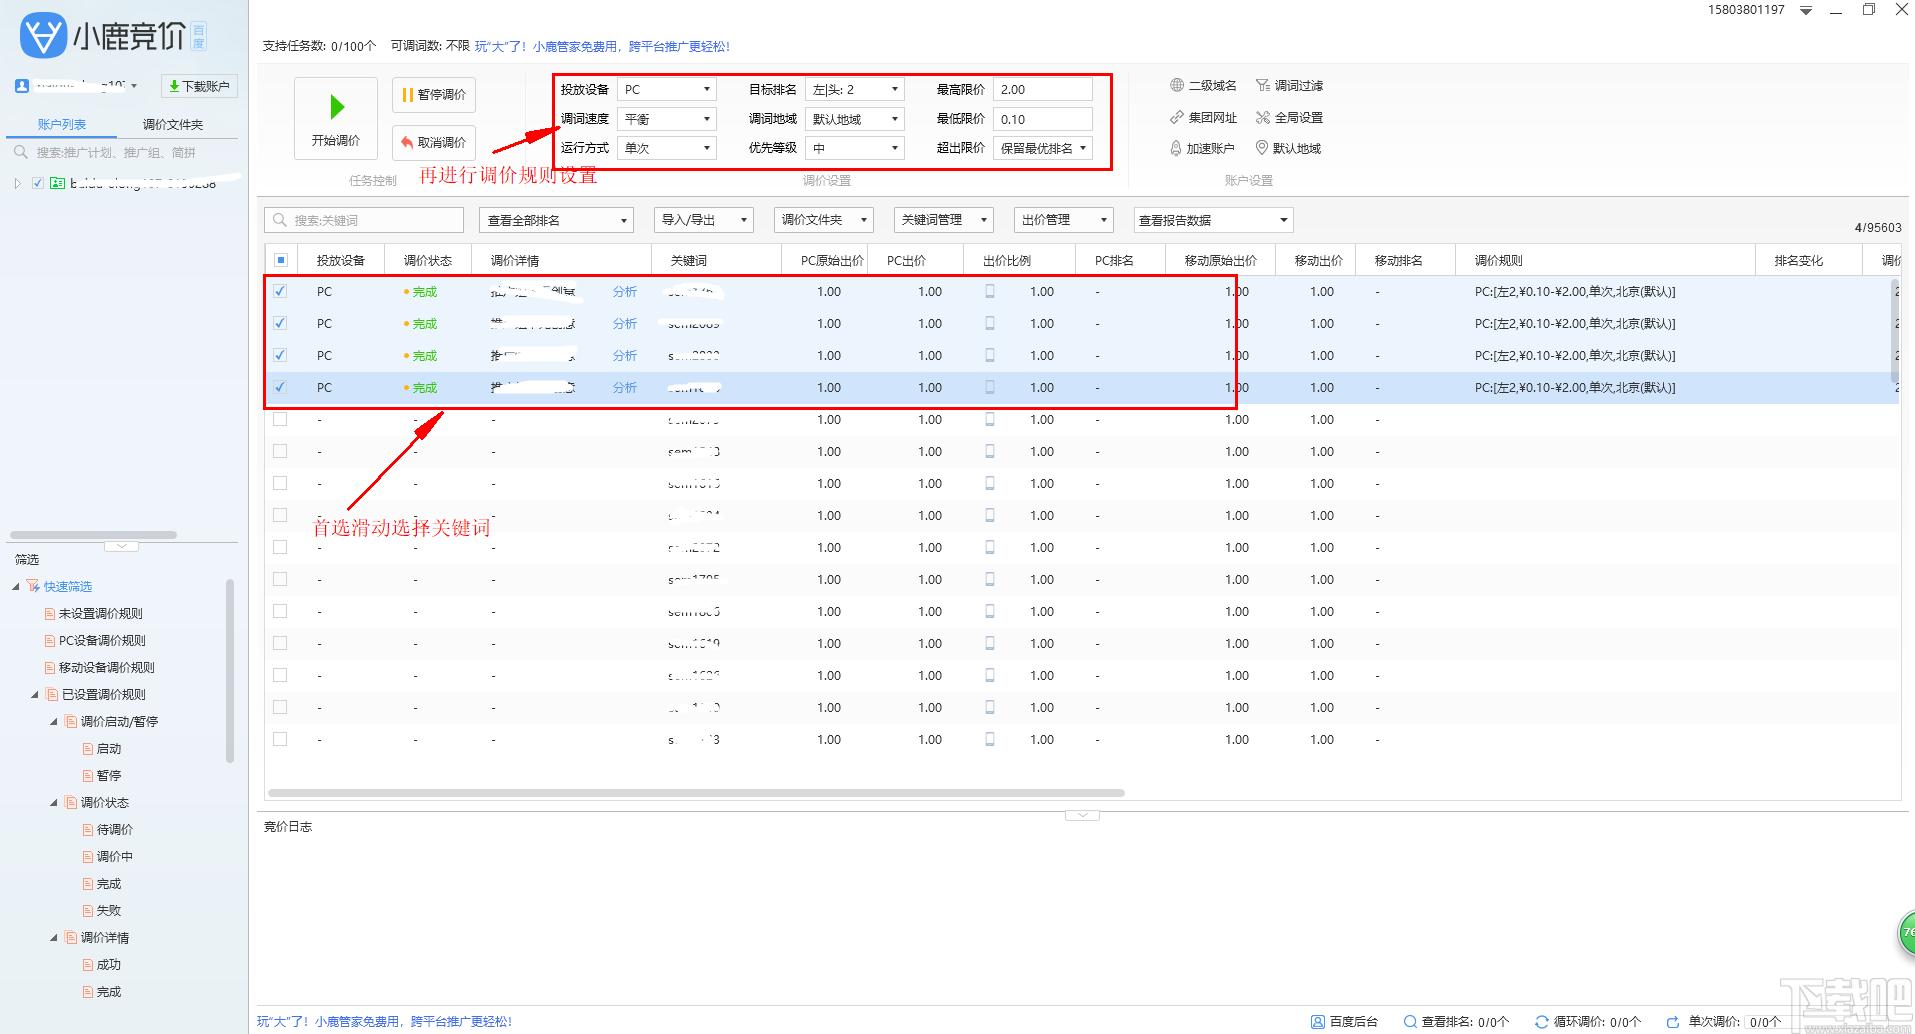Uncheck the fourth highlighted PC row checkbox
1915x1034 pixels.
(280, 387)
